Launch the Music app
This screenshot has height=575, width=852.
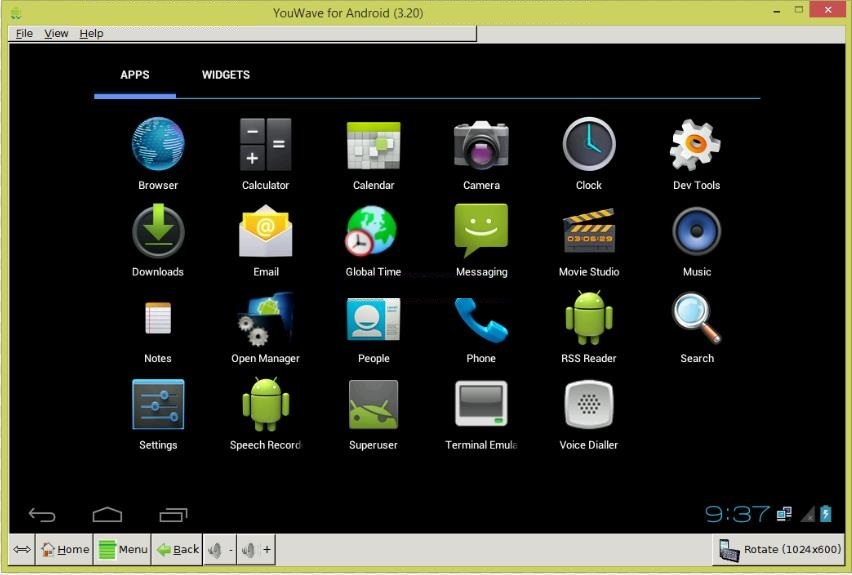pos(697,231)
